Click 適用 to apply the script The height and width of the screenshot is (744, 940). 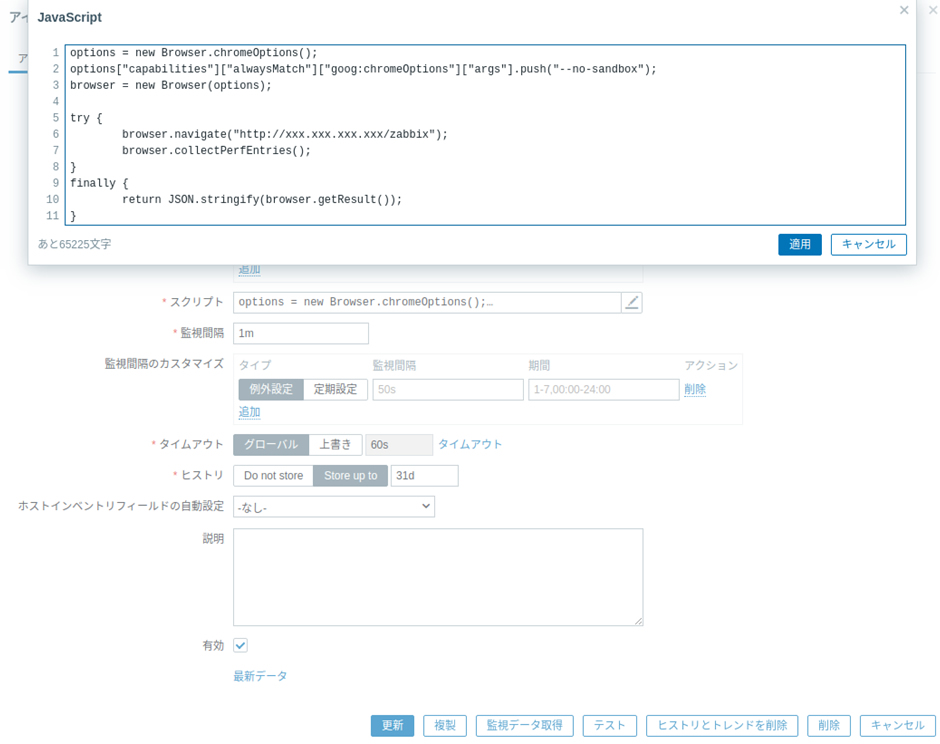click(799, 244)
